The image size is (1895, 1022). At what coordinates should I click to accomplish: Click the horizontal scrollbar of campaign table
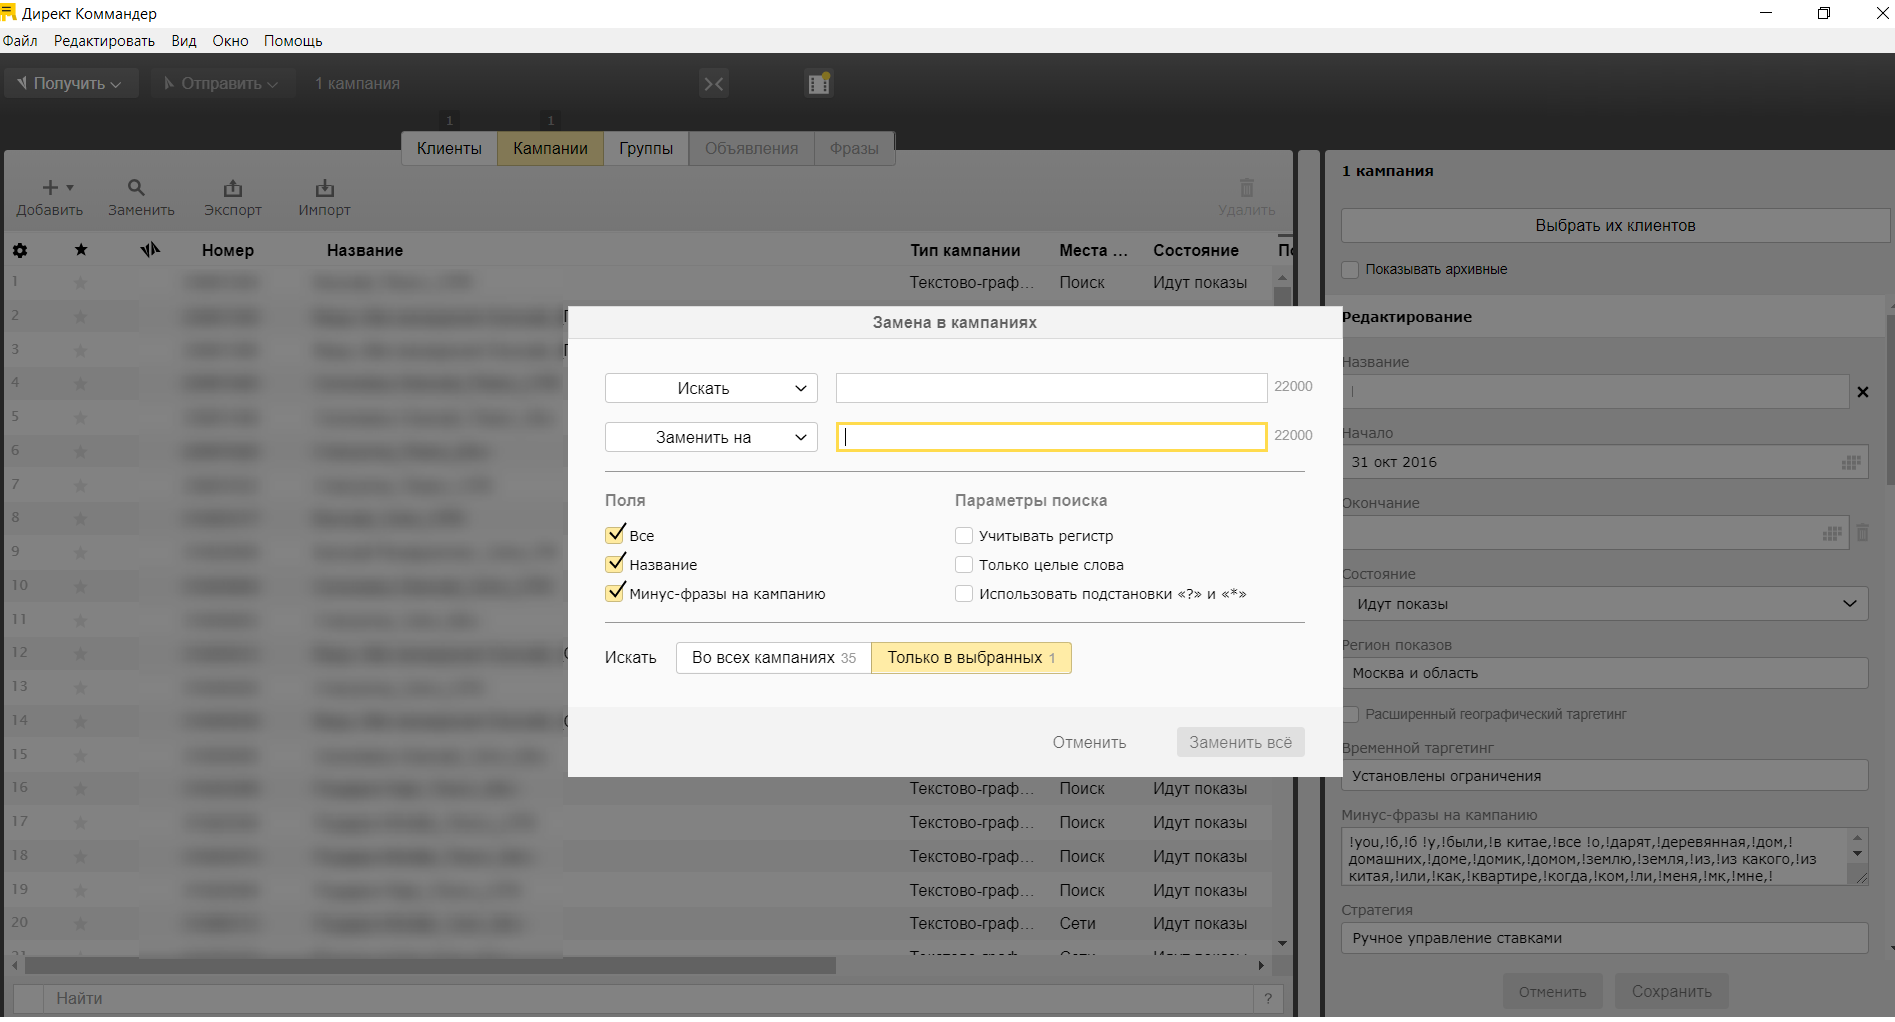[430, 966]
